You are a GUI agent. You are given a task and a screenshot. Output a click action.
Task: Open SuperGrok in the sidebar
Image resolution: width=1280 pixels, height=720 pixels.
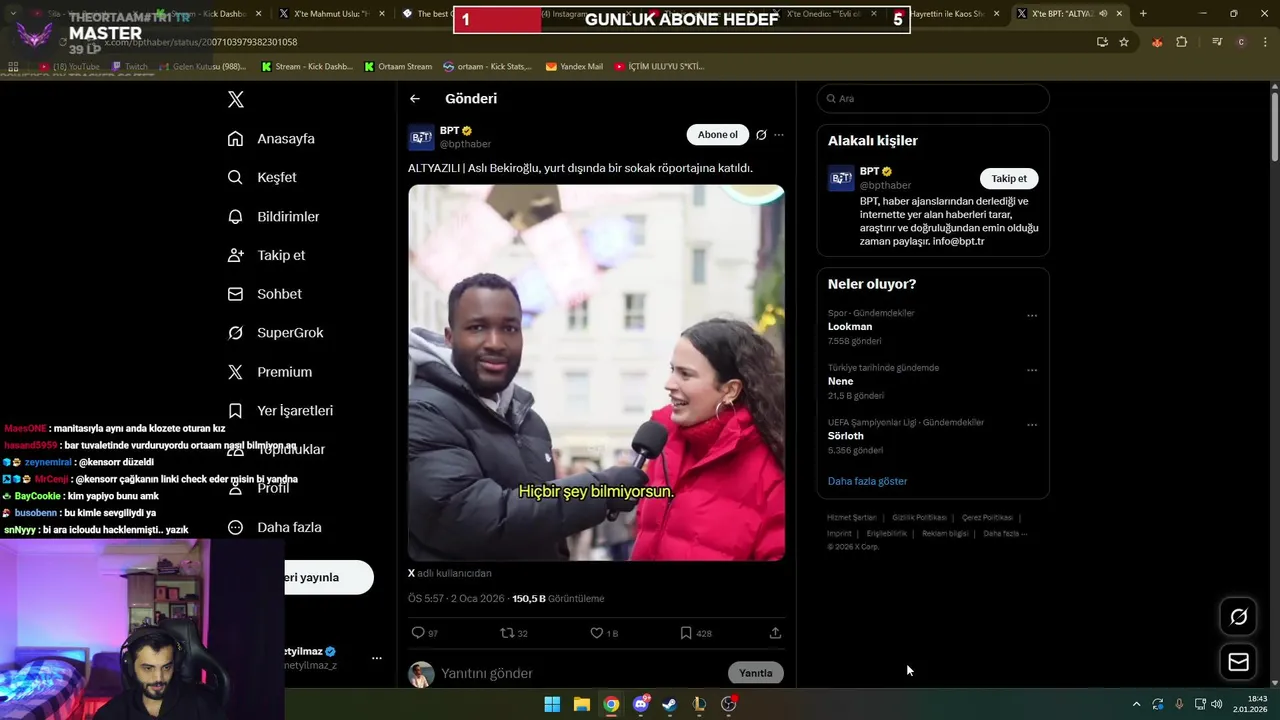click(x=275, y=333)
